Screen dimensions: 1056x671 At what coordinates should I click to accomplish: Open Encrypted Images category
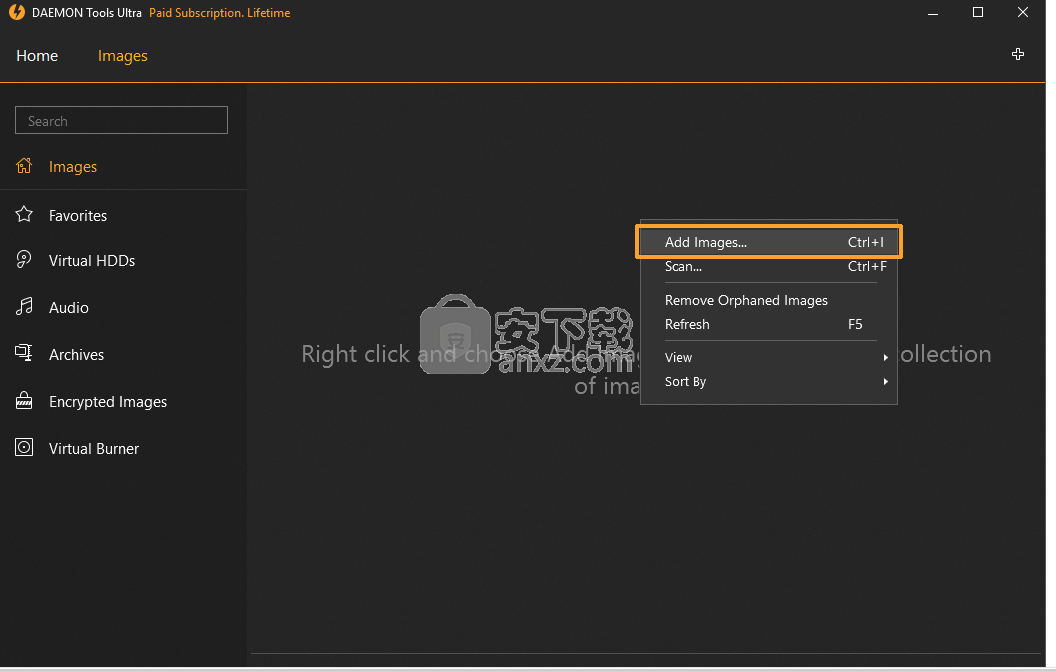tap(108, 402)
